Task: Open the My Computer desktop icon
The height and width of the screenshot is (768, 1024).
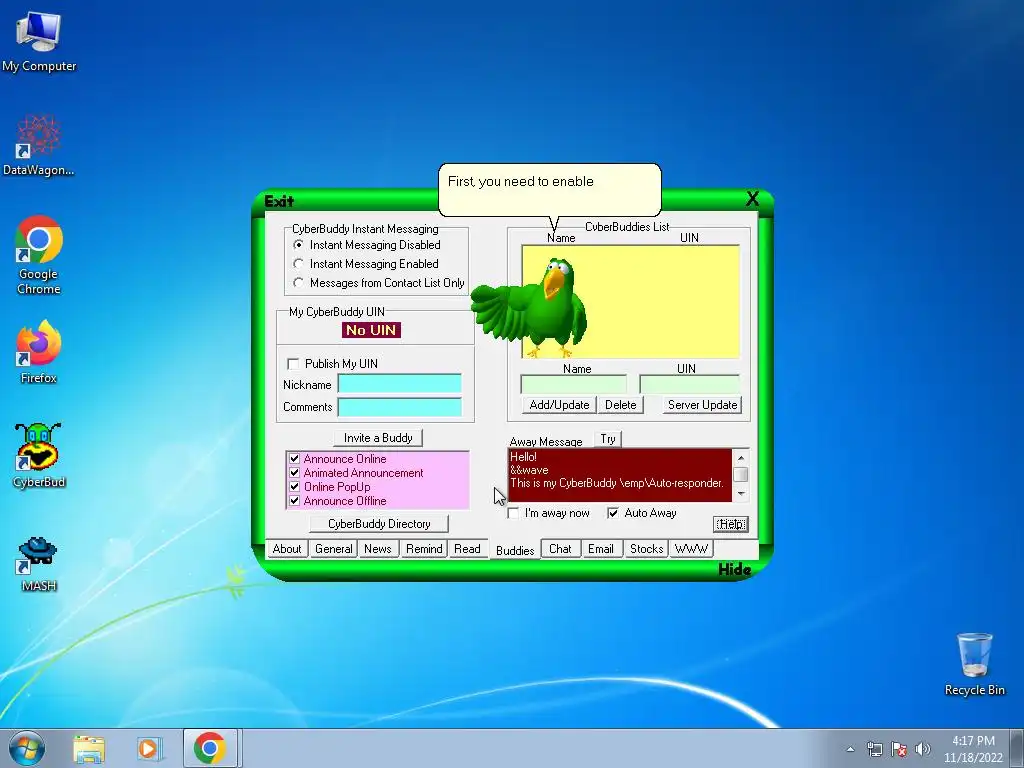Action: [39, 41]
